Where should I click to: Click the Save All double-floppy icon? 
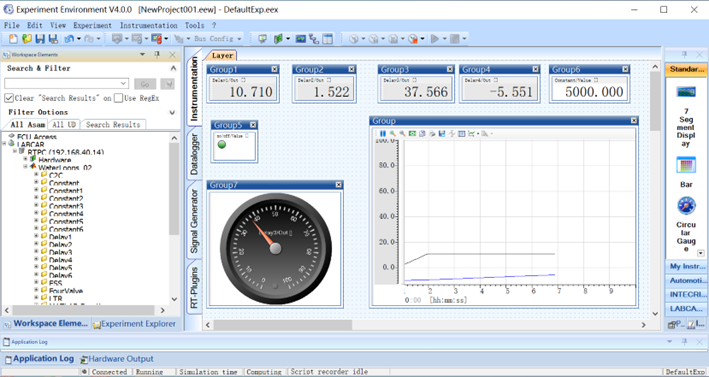[53, 39]
